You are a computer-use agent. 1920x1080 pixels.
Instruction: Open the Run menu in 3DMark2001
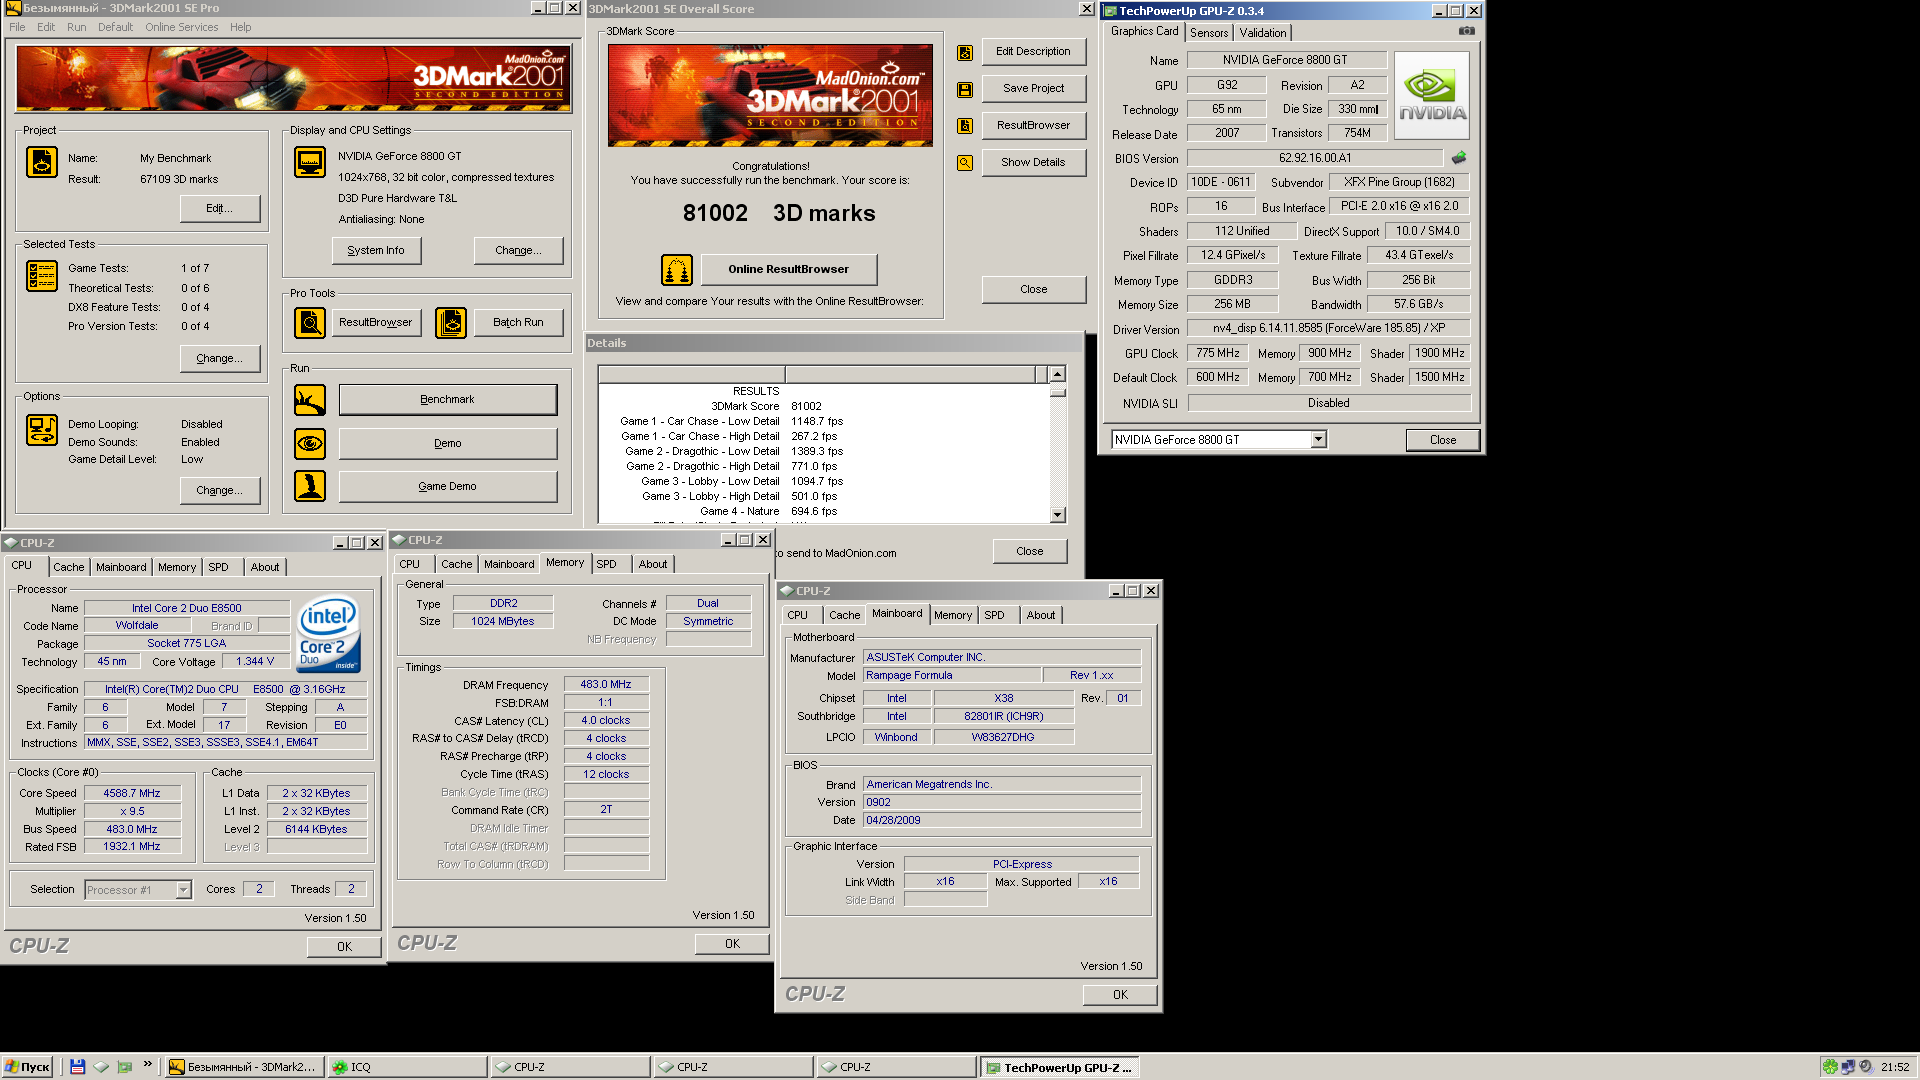click(x=77, y=27)
